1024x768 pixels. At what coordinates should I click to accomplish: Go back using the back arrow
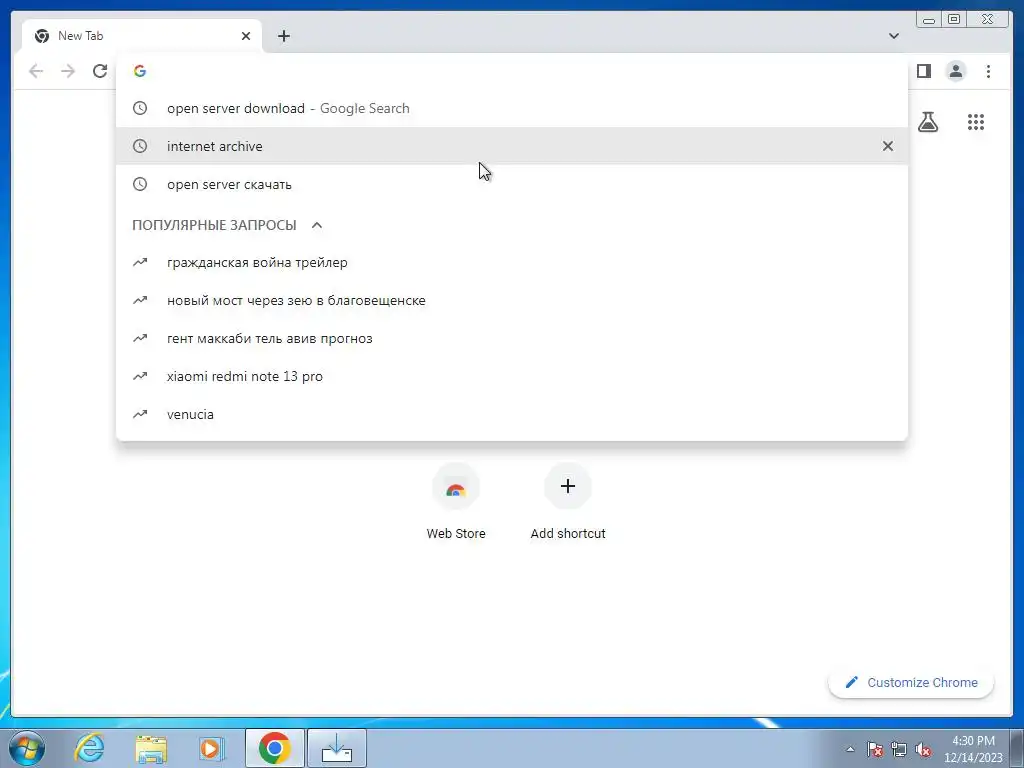pyautogui.click(x=36, y=71)
